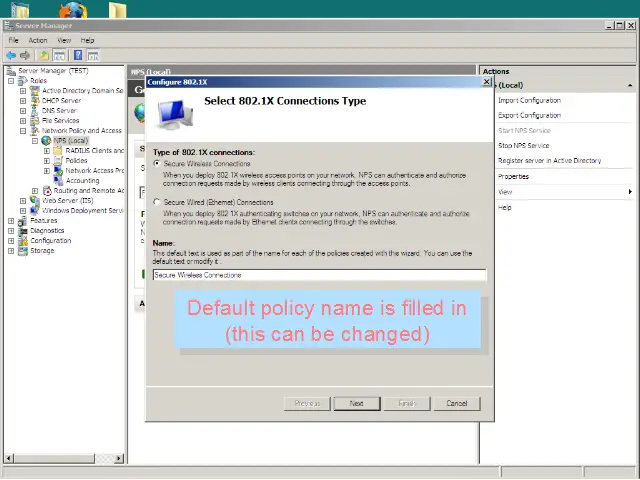The image size is (640, 480).
Task: Collapse the NPS (Local) actions section arrow
Action: coord(630,85)
